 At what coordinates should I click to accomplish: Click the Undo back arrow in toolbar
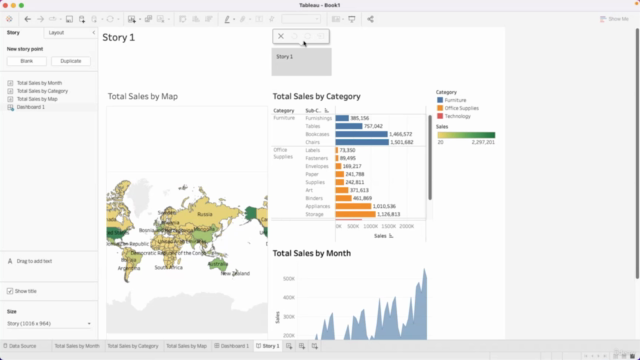pyautogui.click(x=27, y=19)
